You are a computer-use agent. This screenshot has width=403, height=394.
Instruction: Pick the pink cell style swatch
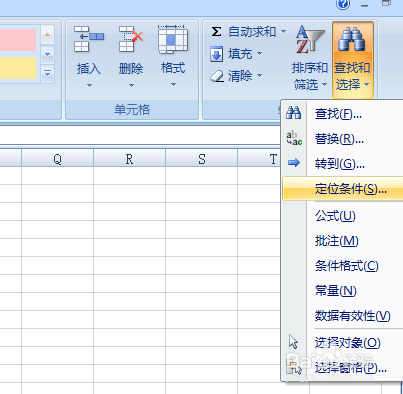pos(18,40)
